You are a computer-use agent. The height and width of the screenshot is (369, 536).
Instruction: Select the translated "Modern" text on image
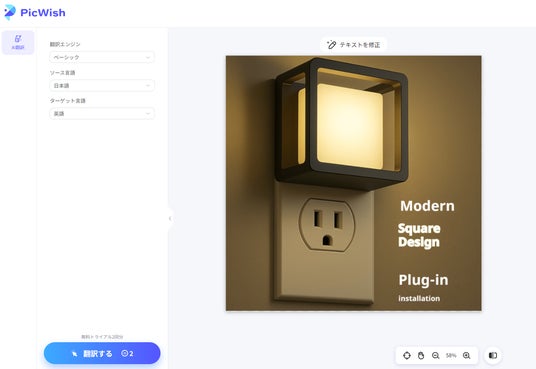427,206
